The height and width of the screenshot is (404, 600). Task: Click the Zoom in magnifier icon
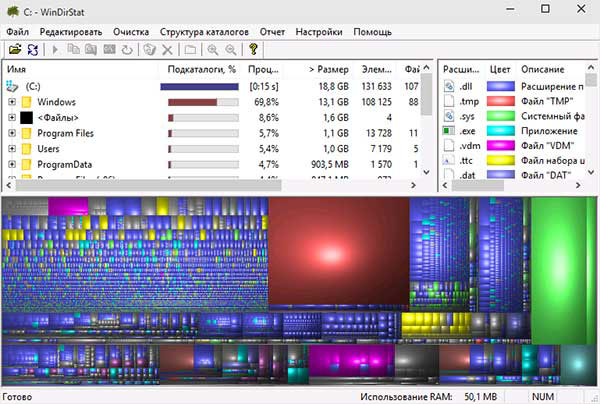coord(212,49)
